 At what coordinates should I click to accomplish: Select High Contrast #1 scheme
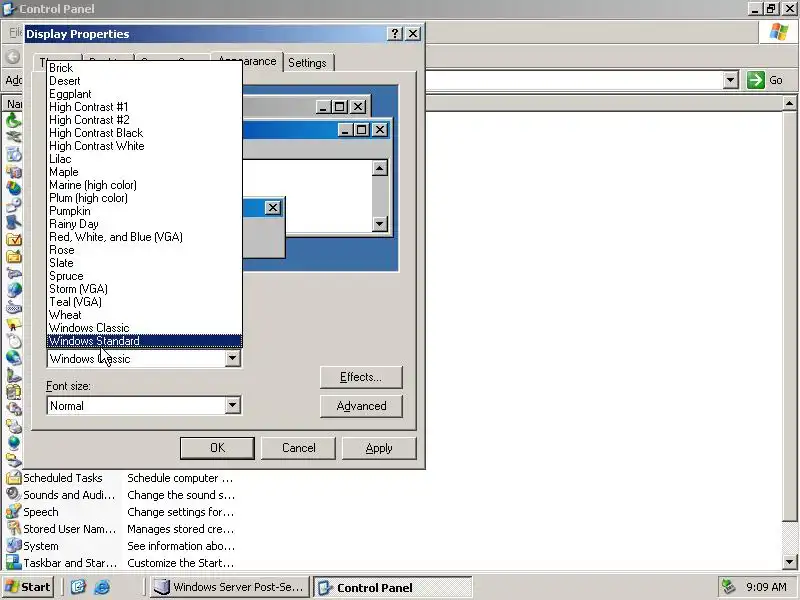[144, 107]
